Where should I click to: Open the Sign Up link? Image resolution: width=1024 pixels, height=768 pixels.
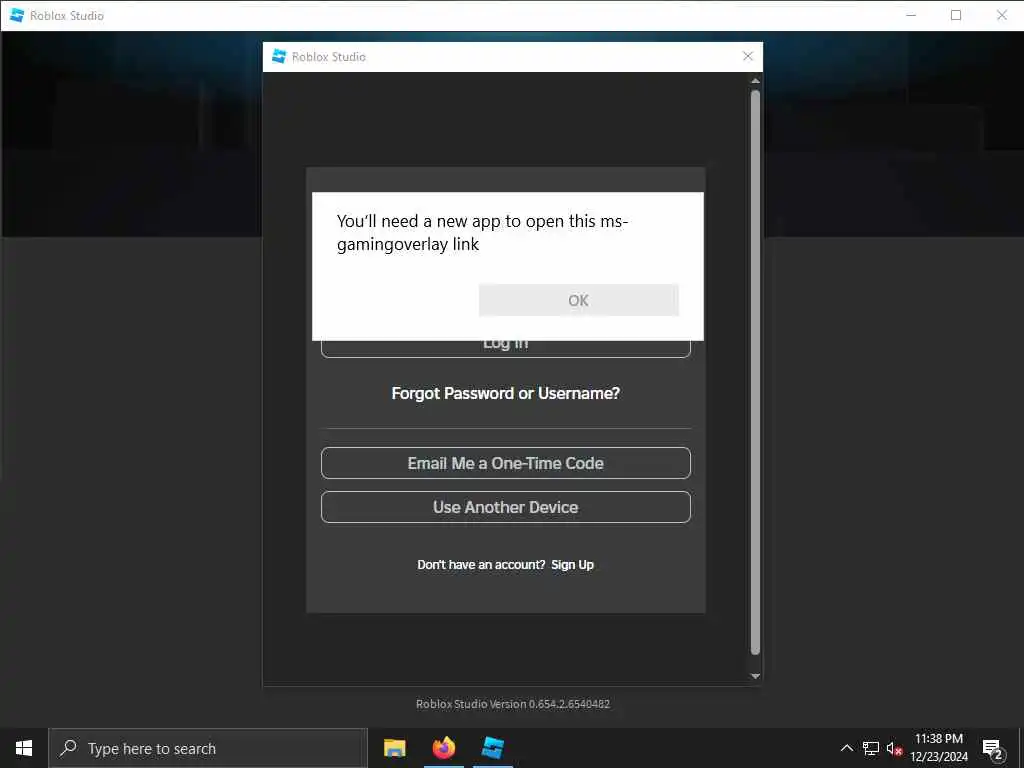572,565
